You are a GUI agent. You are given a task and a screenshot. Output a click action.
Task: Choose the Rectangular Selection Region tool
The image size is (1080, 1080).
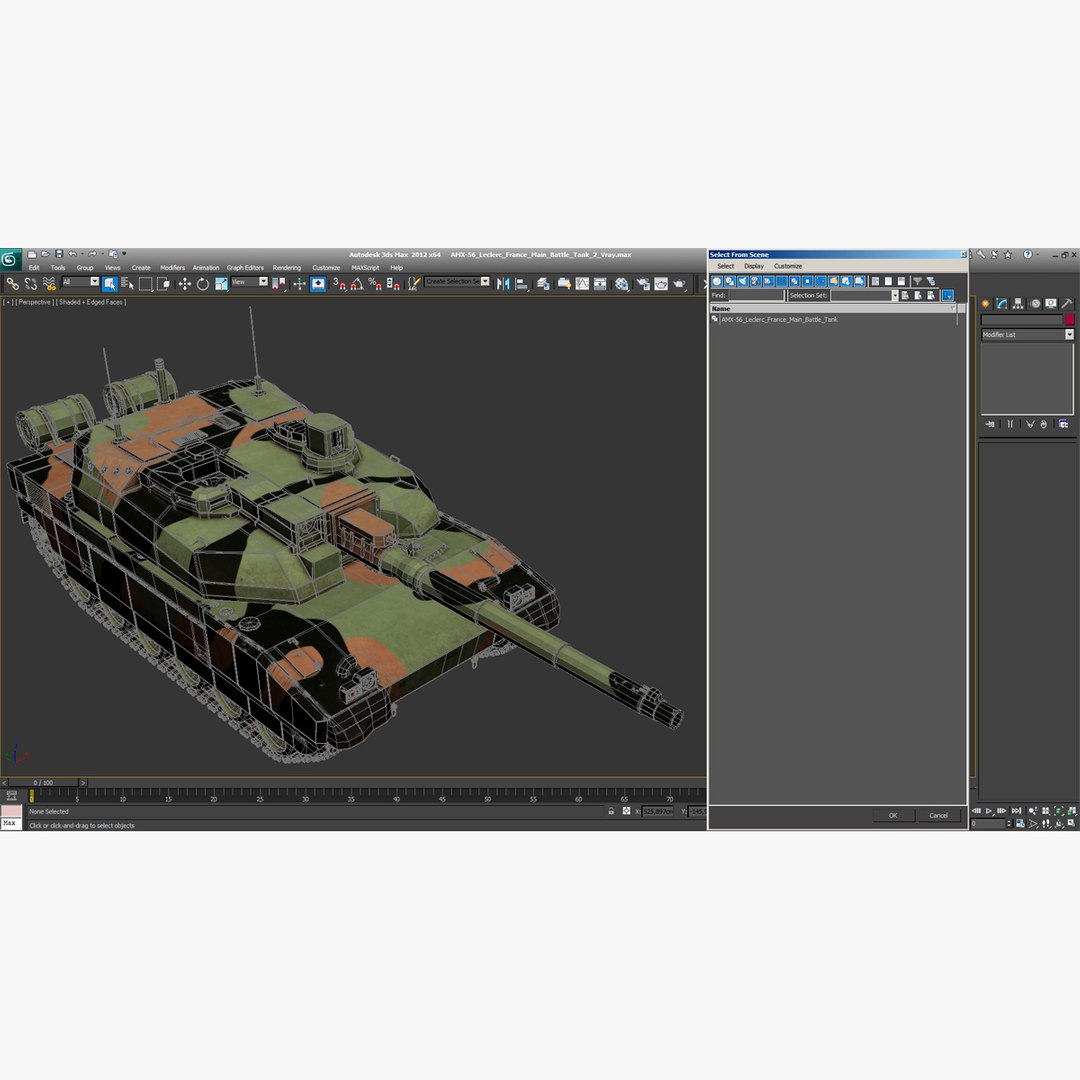click(x=145, y=284)
